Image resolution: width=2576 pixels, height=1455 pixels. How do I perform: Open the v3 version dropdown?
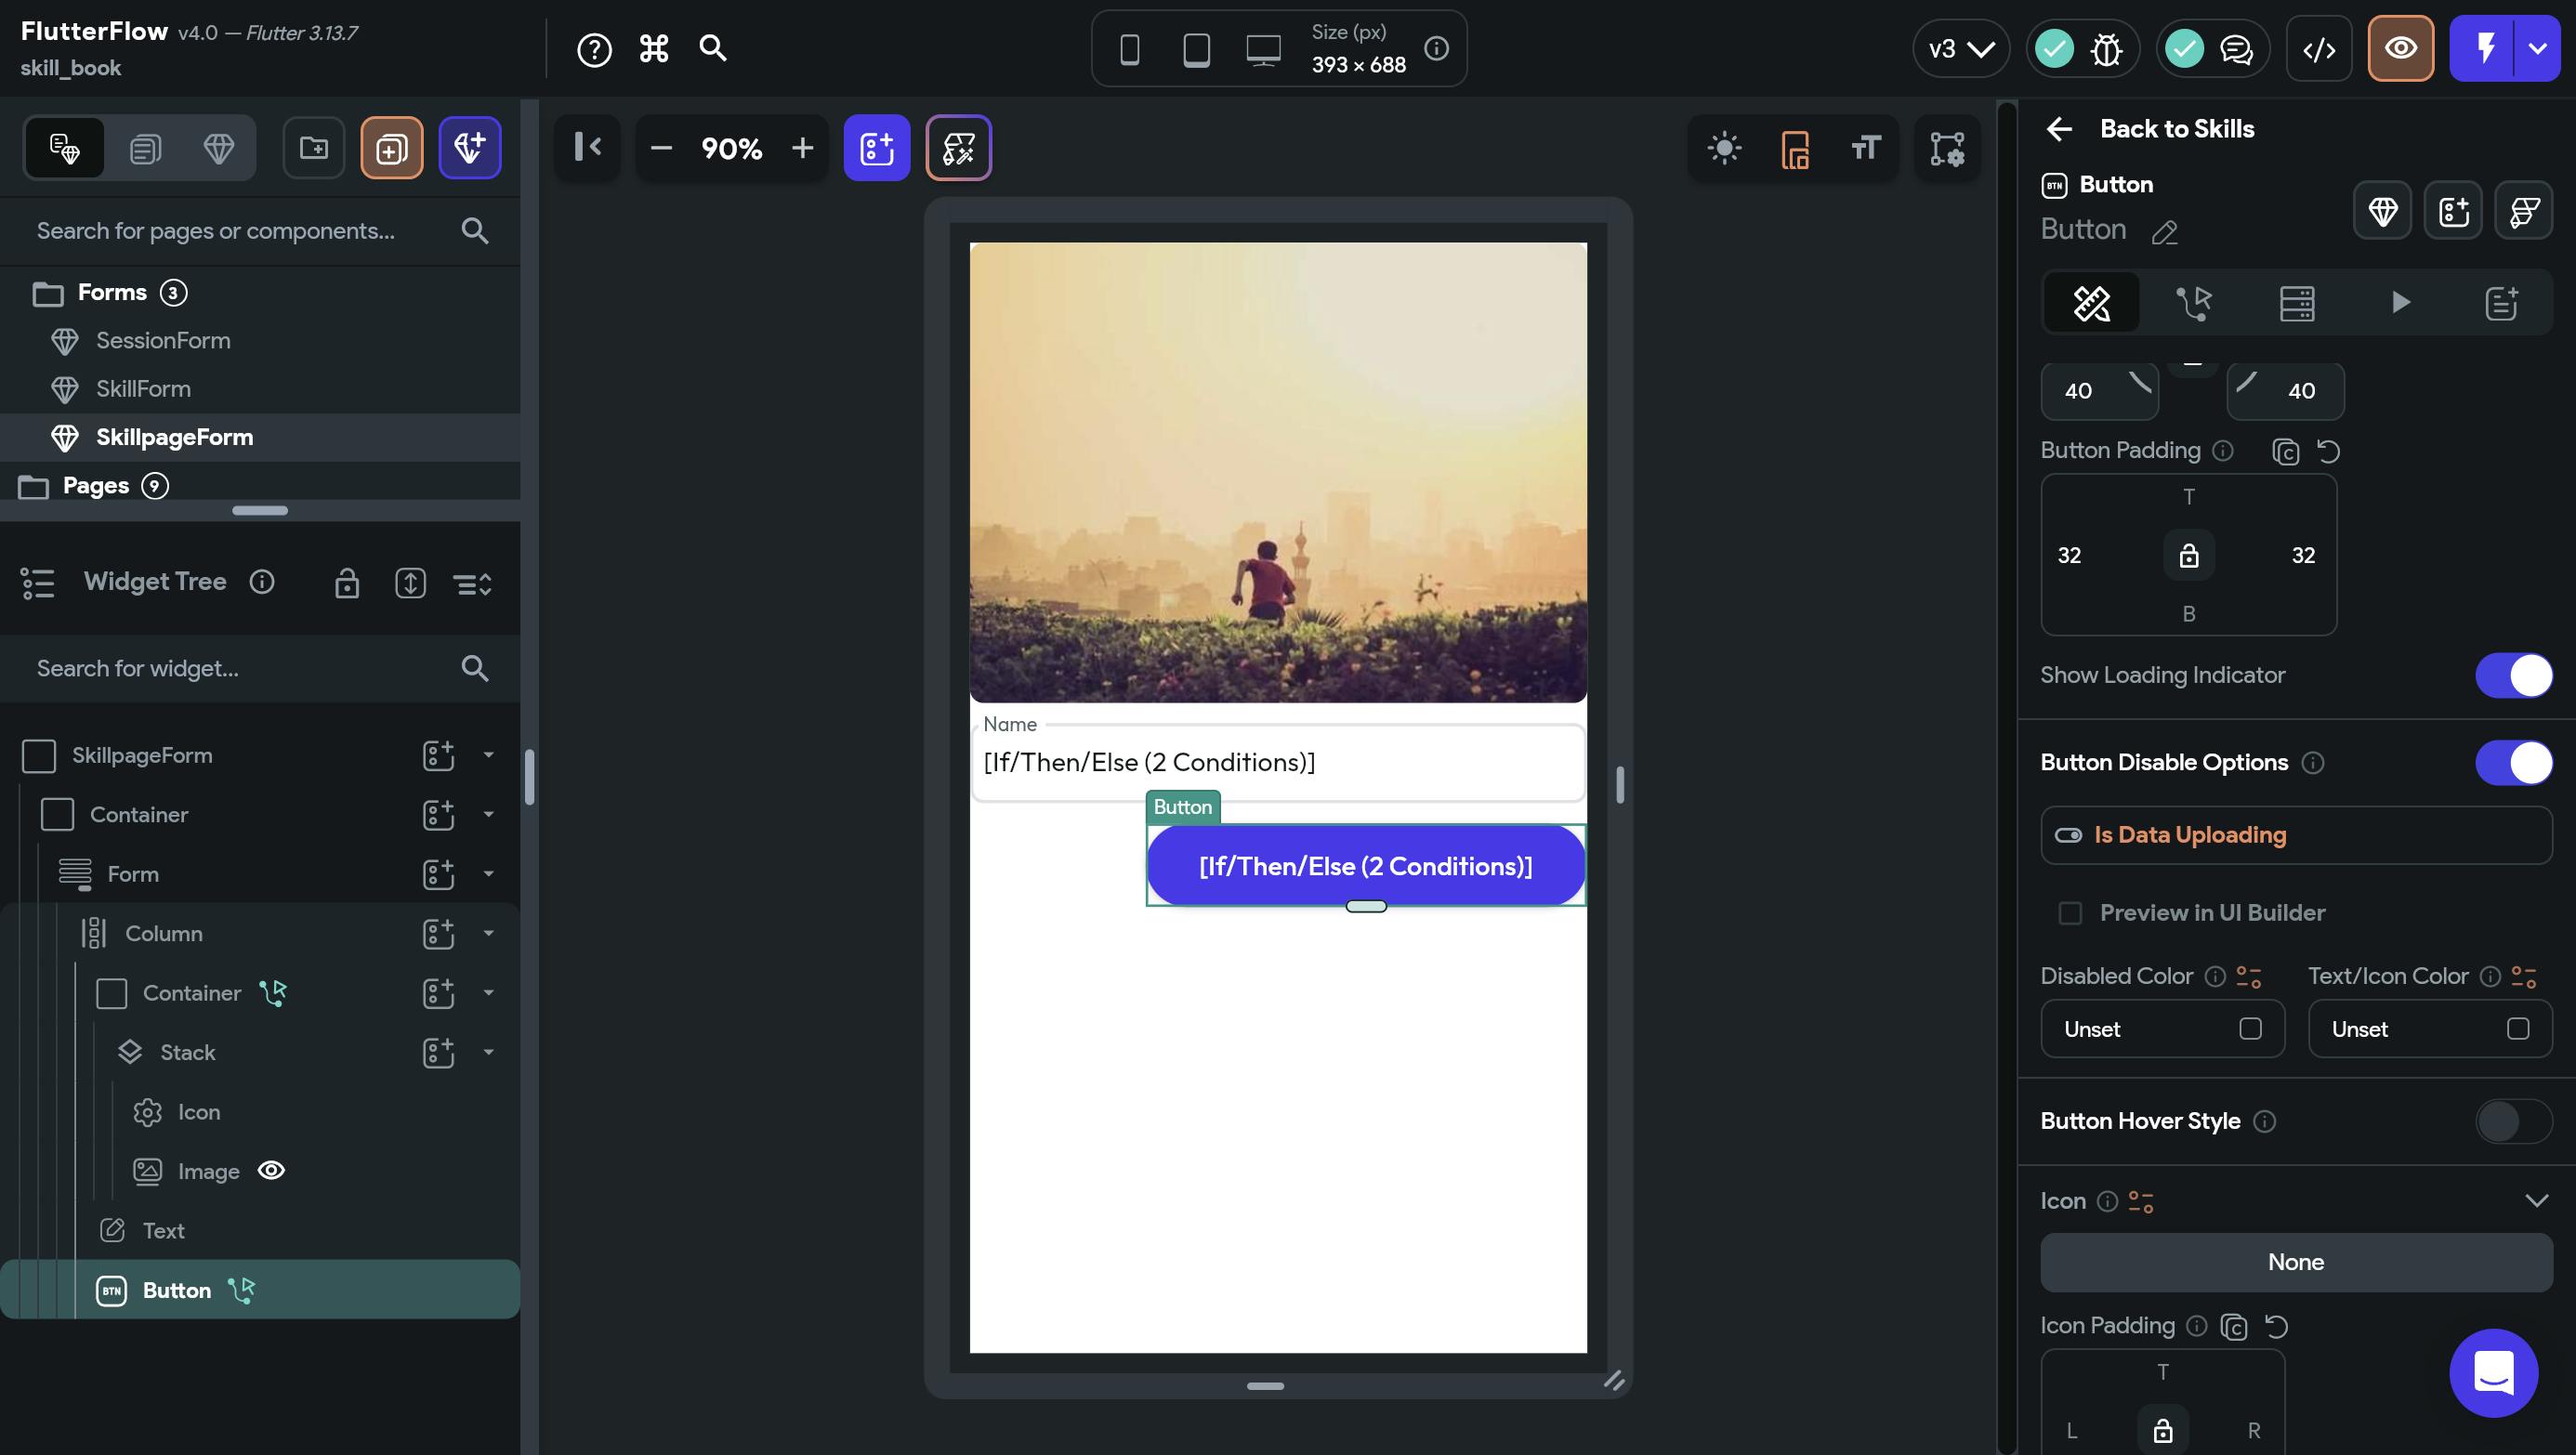coord(1960,49)
